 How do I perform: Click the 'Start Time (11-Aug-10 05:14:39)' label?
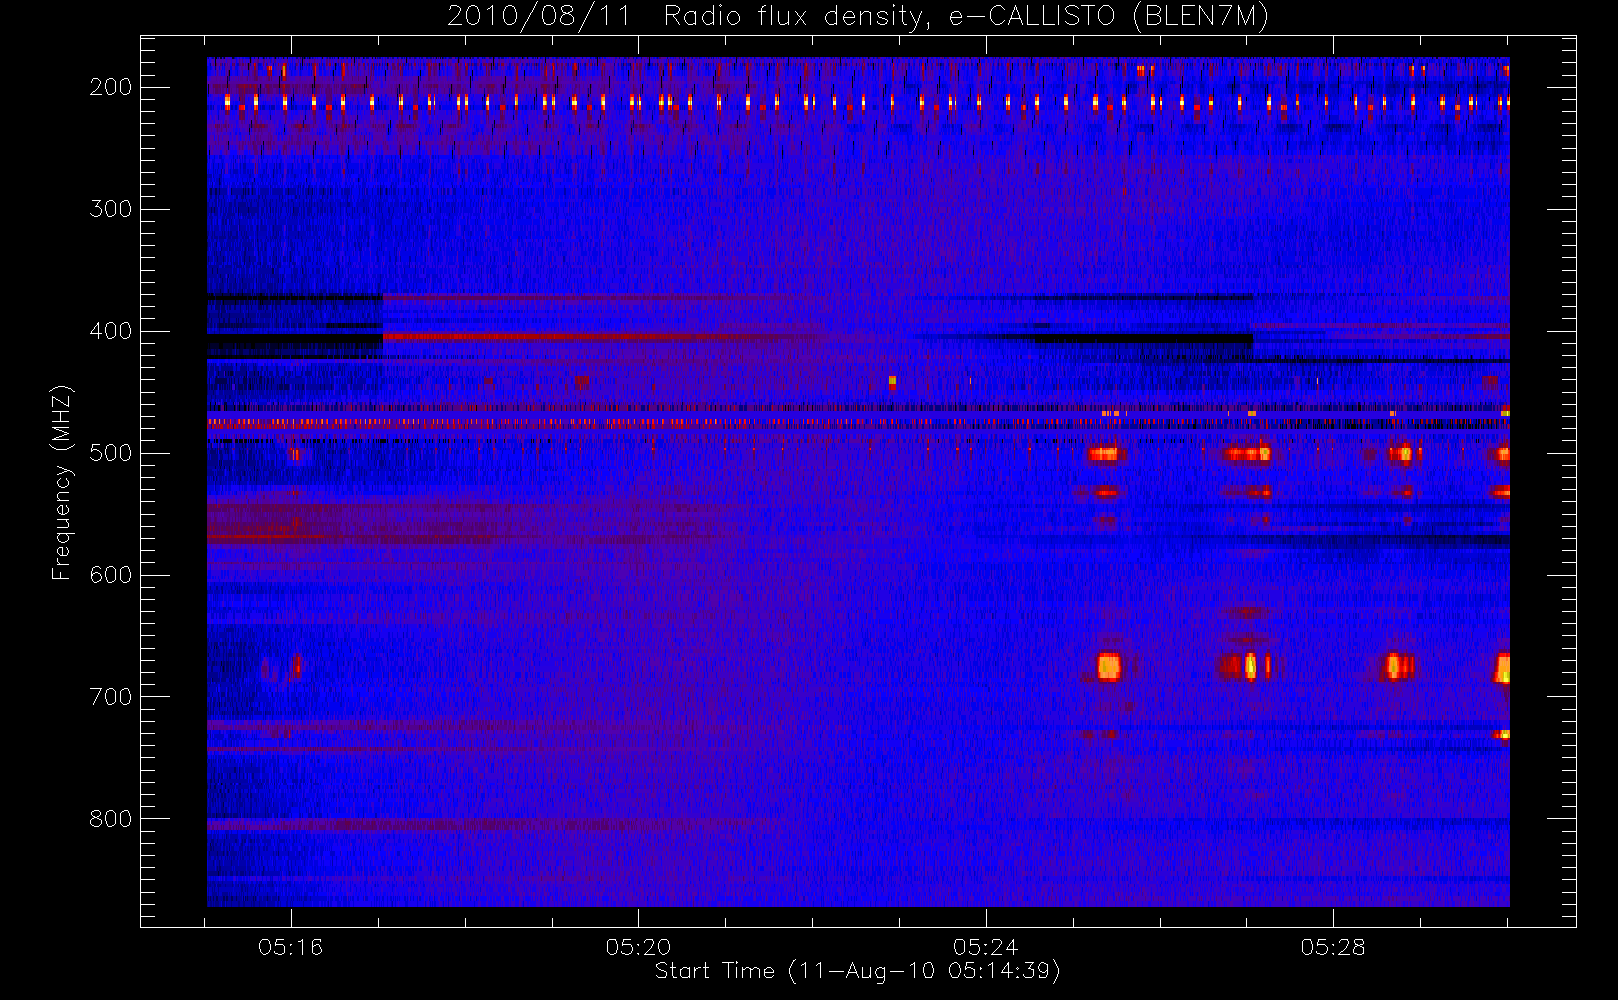point(857,971)
